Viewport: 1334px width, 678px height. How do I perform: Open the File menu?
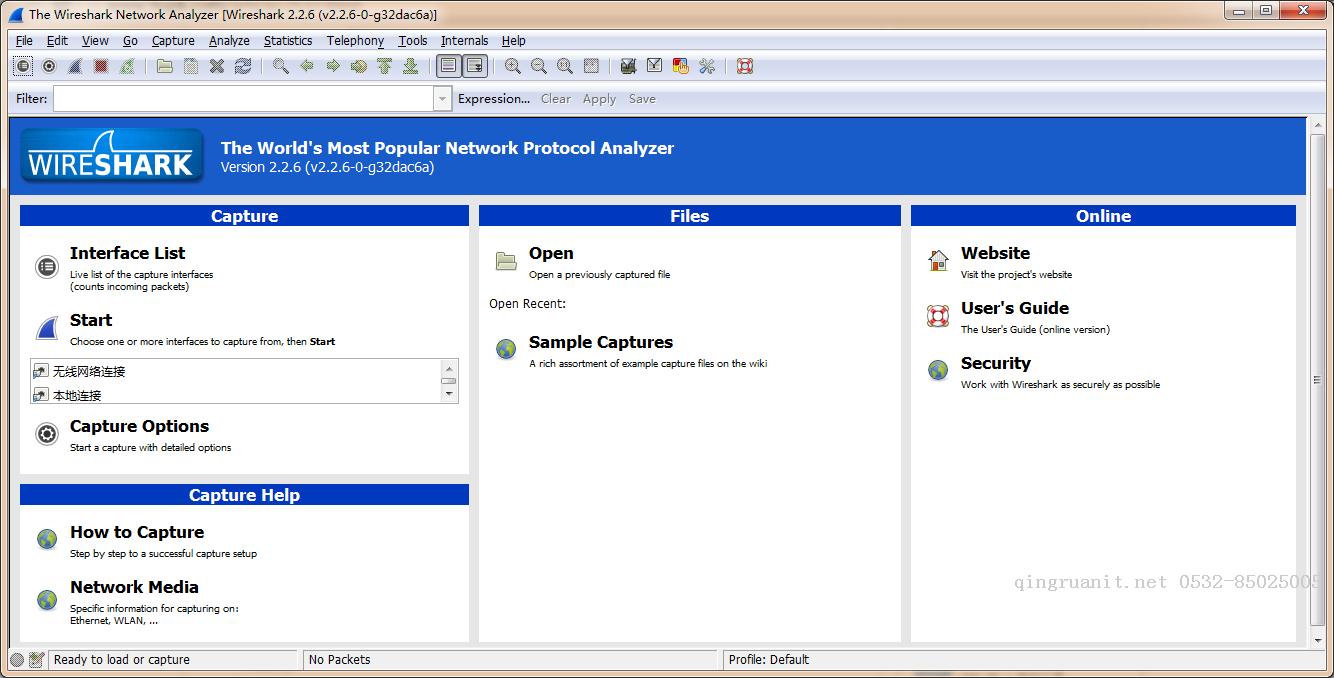pos(25,41)
